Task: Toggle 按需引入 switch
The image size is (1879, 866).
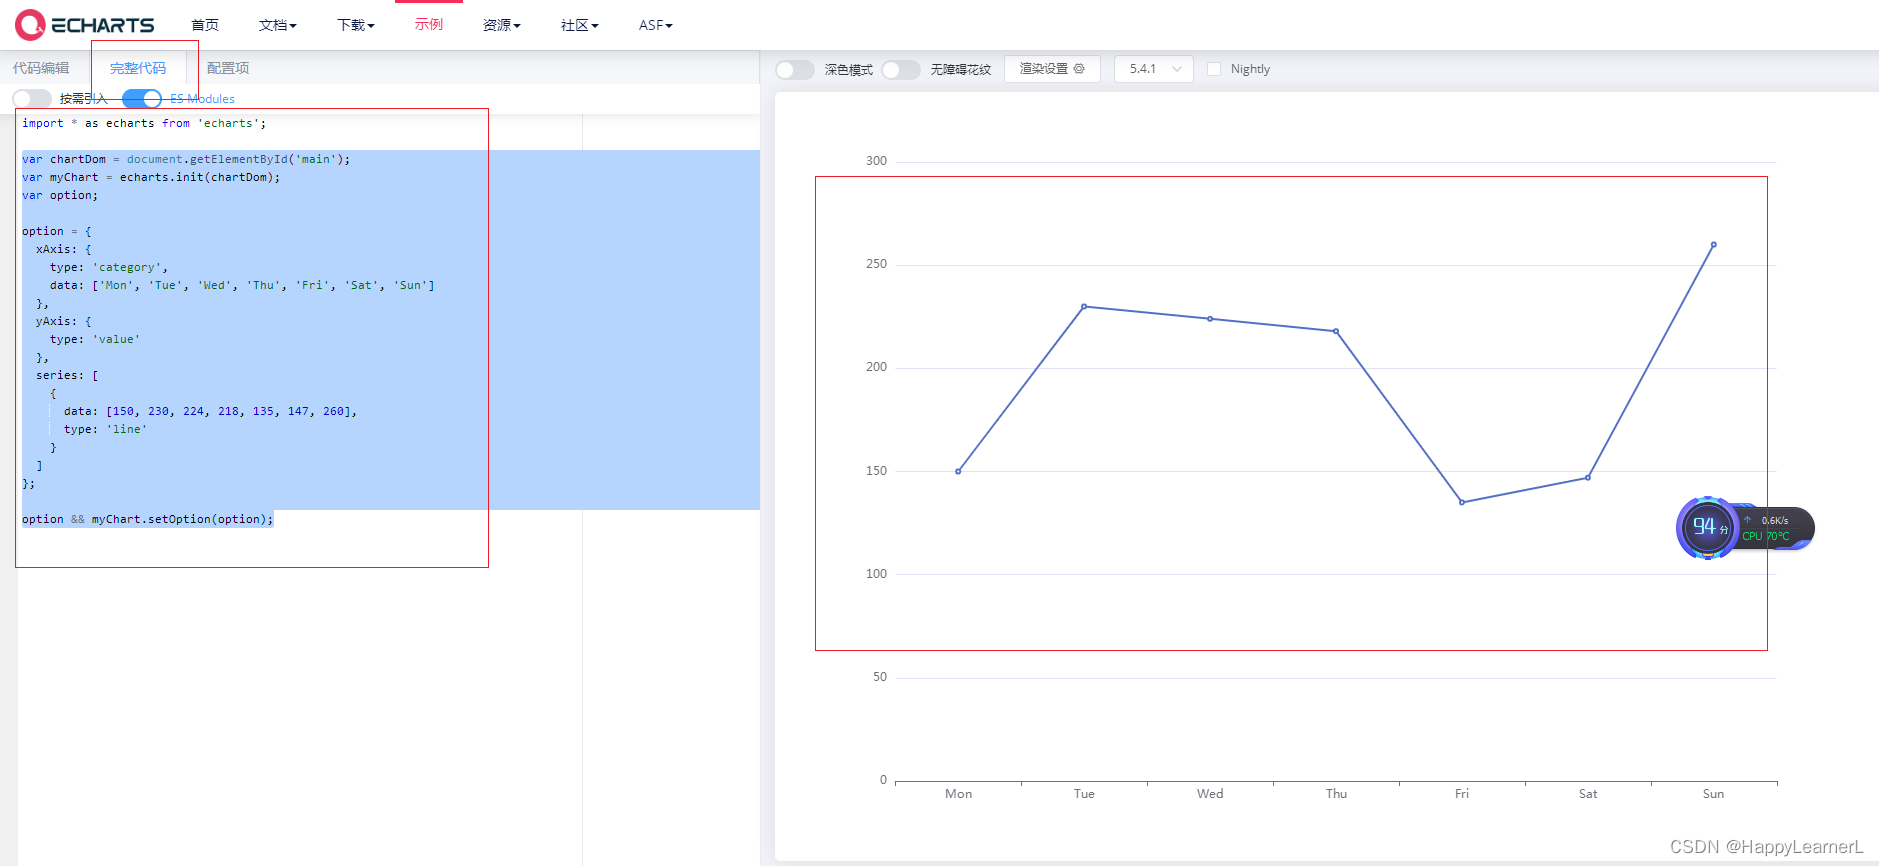Action: point(32,98)
